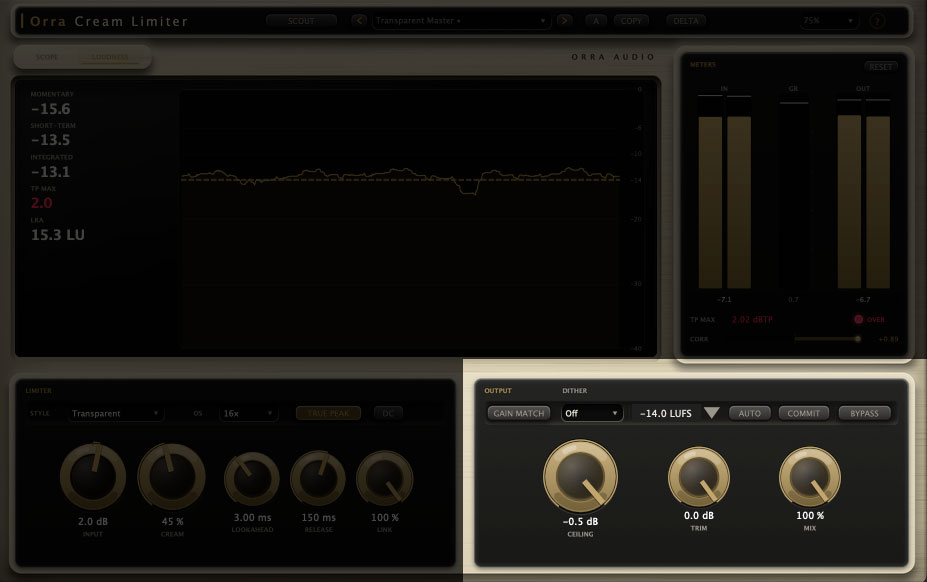Open the Transparent Master preset dropdown
The height and width of the screenshot is (582, 927).
click(x=461, y=21)
